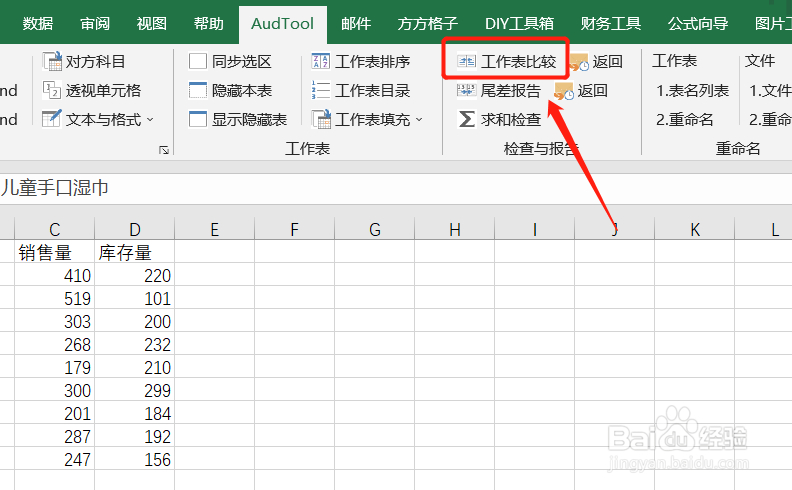Select column C header
792x490 pixels.
(55, 229)
